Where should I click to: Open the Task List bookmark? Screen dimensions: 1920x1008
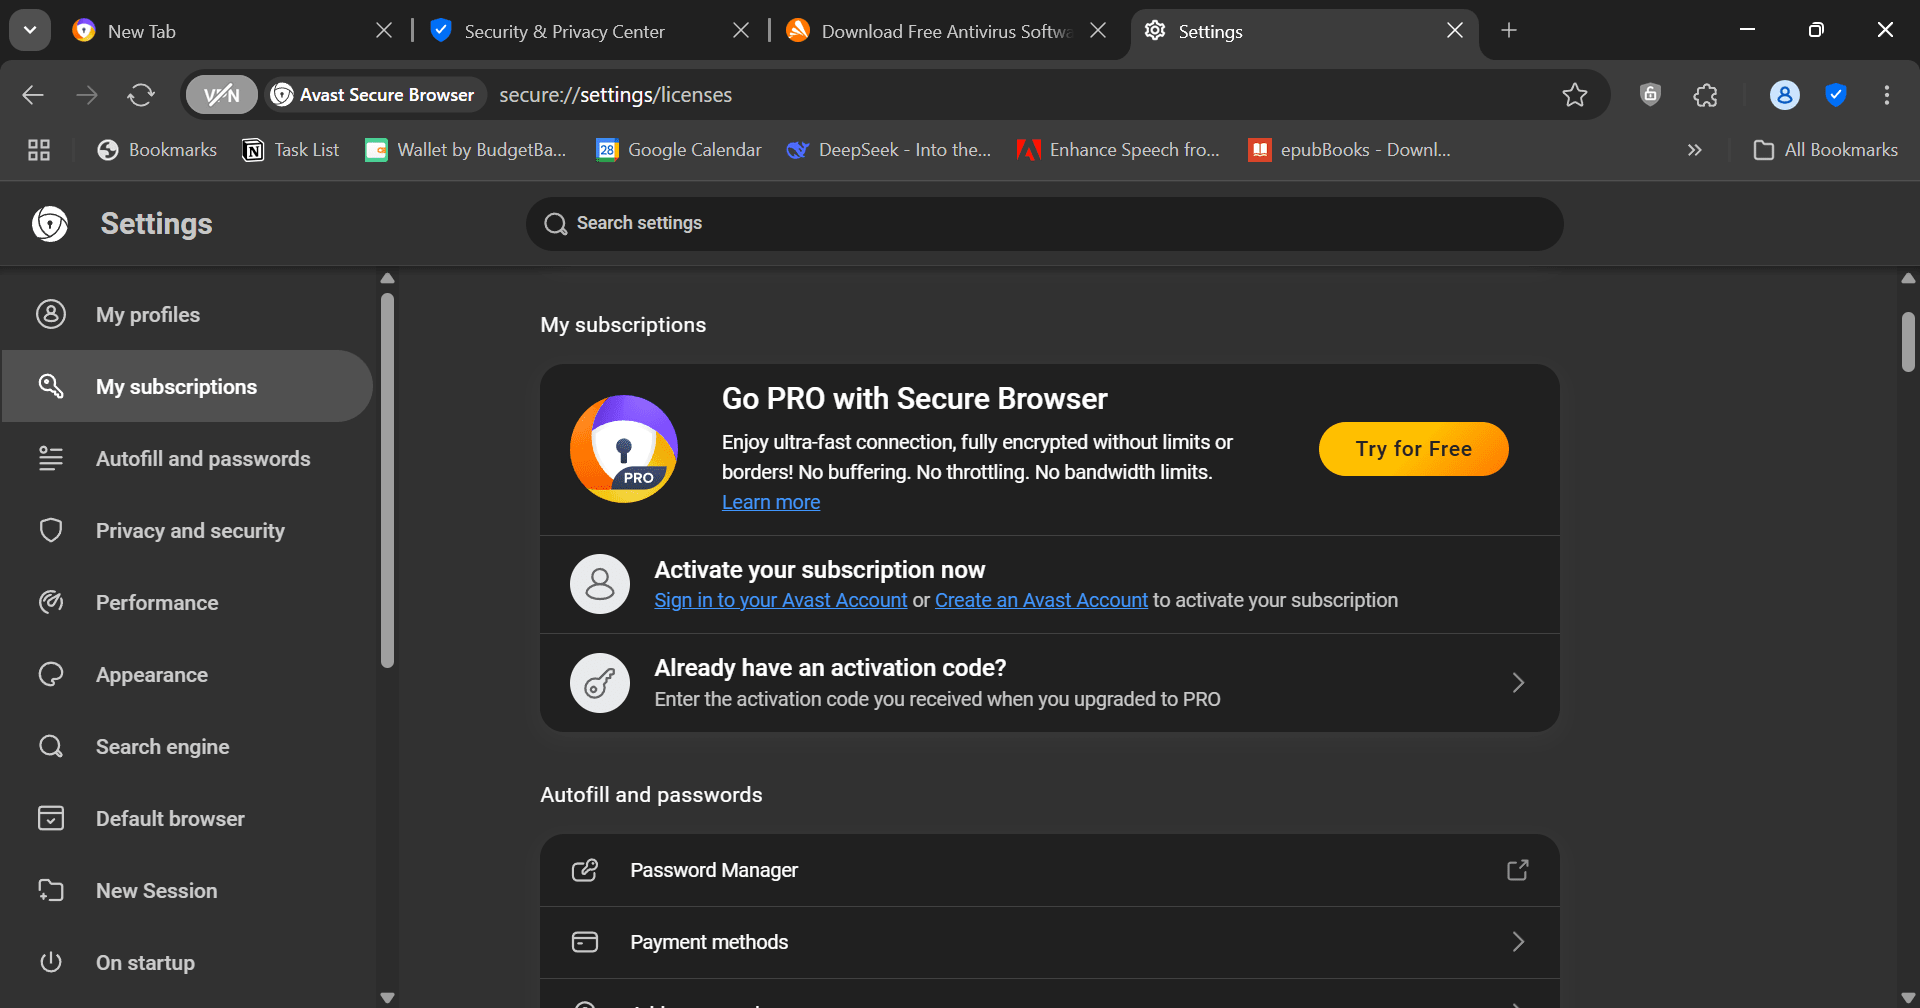click(291, 150)
